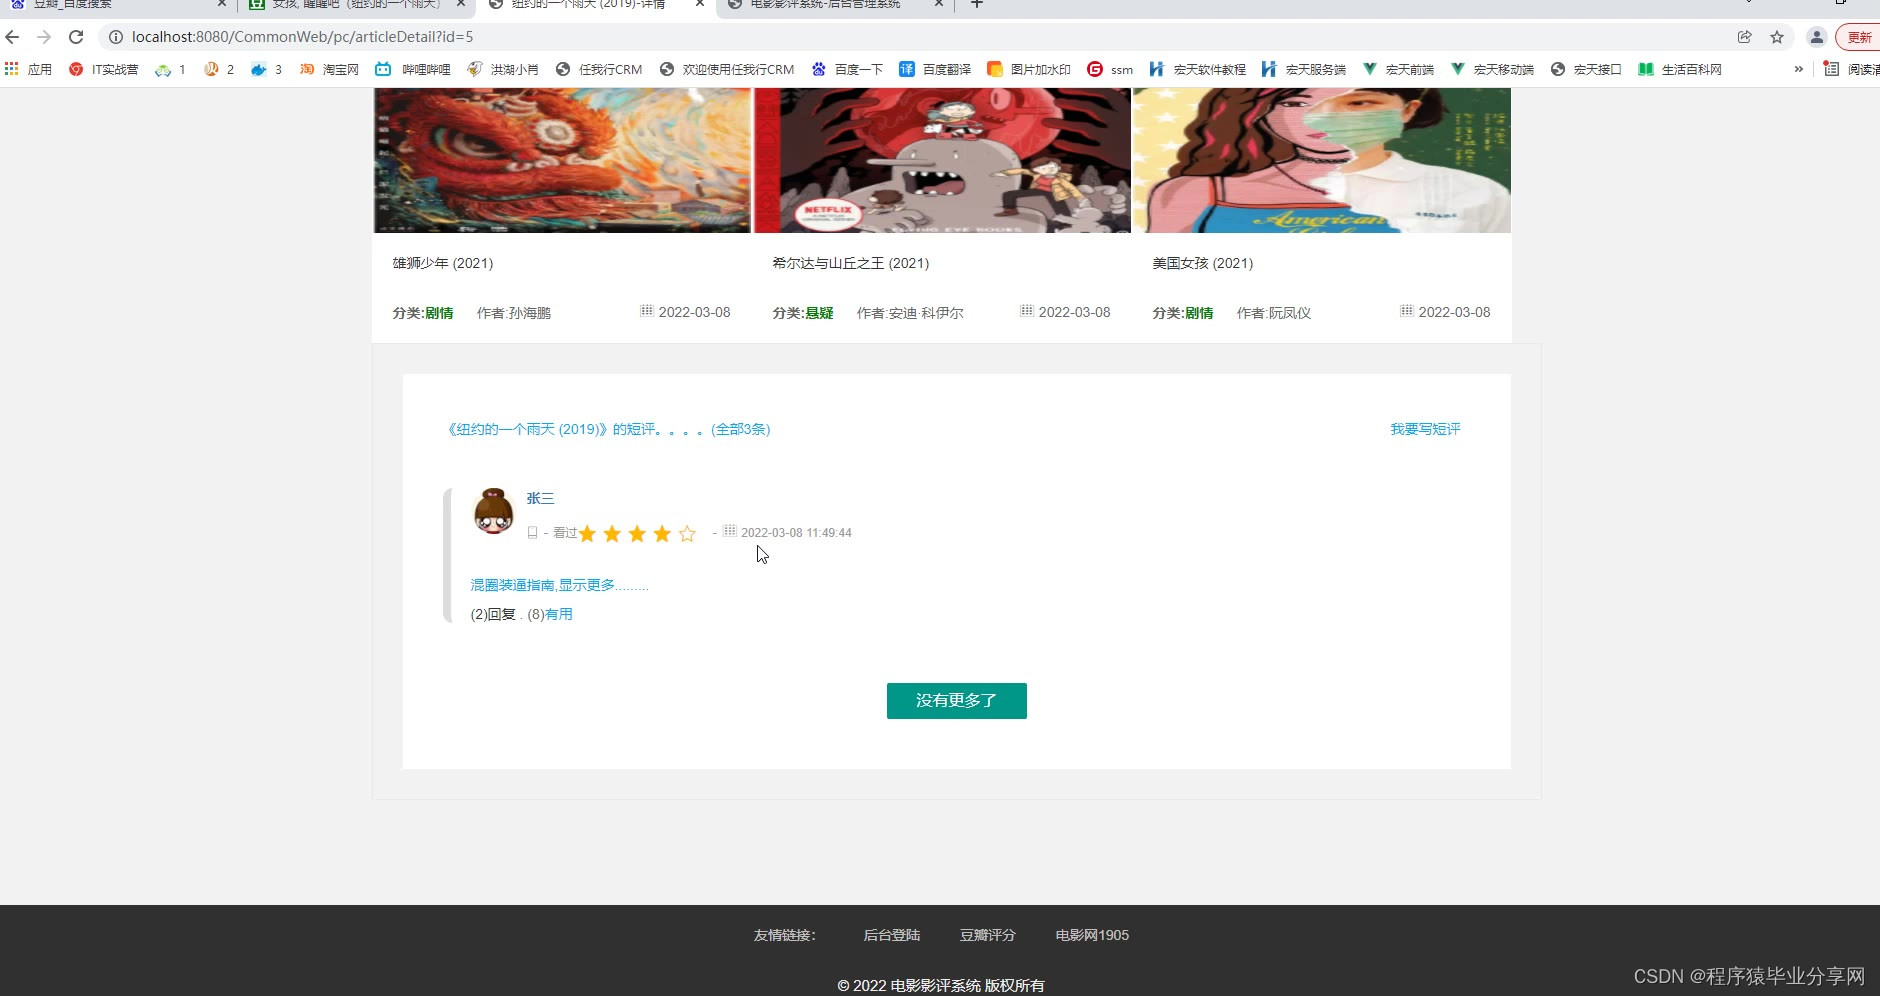The image size is (1880, 996).
Task: Click reviewer 张三's avatar
Action: [493, 512]
